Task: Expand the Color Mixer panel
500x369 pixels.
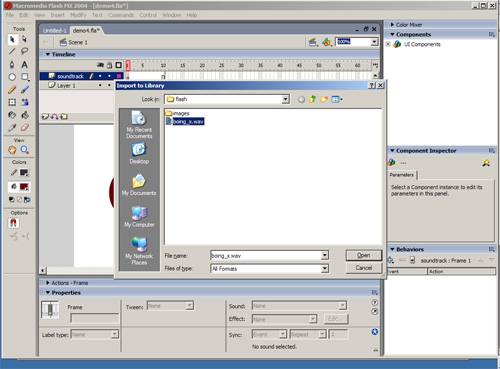Action: point(392,25)
